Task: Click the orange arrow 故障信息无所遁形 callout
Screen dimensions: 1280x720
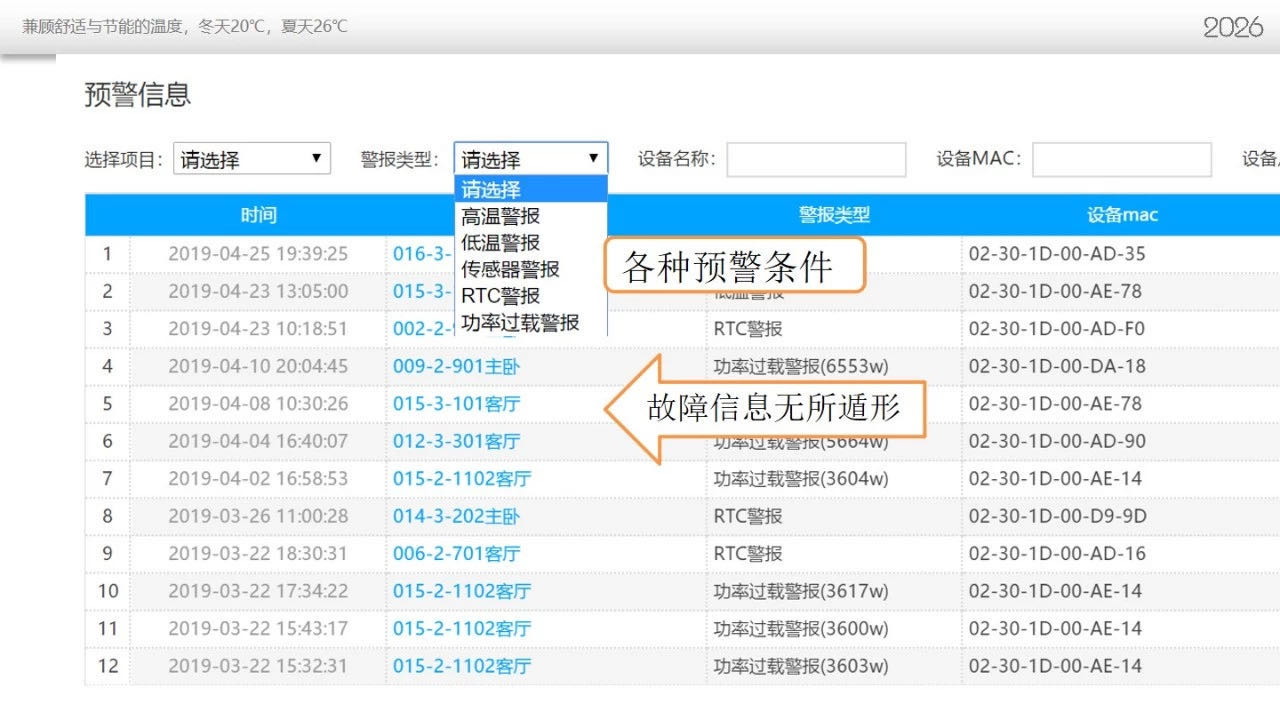Action: tap(770, 409)
